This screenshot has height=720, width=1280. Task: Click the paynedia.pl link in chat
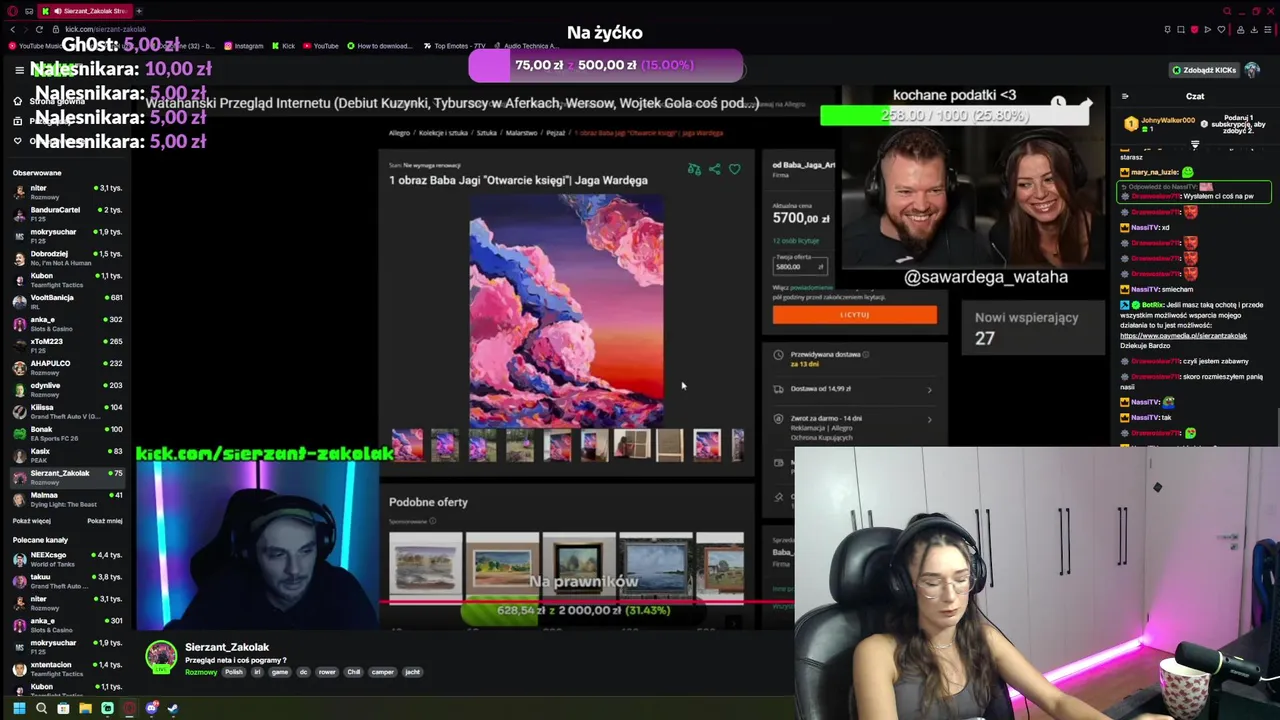pyautogui.click(x=1183, y=336)
